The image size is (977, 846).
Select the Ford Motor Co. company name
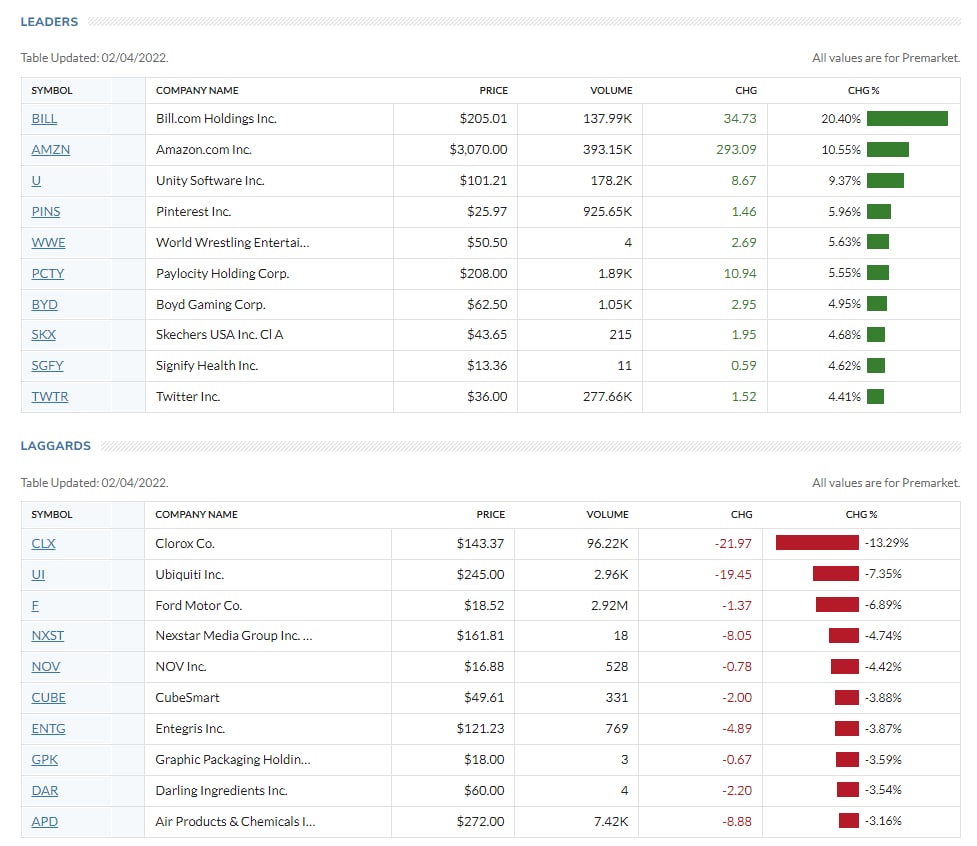pyautogui.click(x=199, y=606)
